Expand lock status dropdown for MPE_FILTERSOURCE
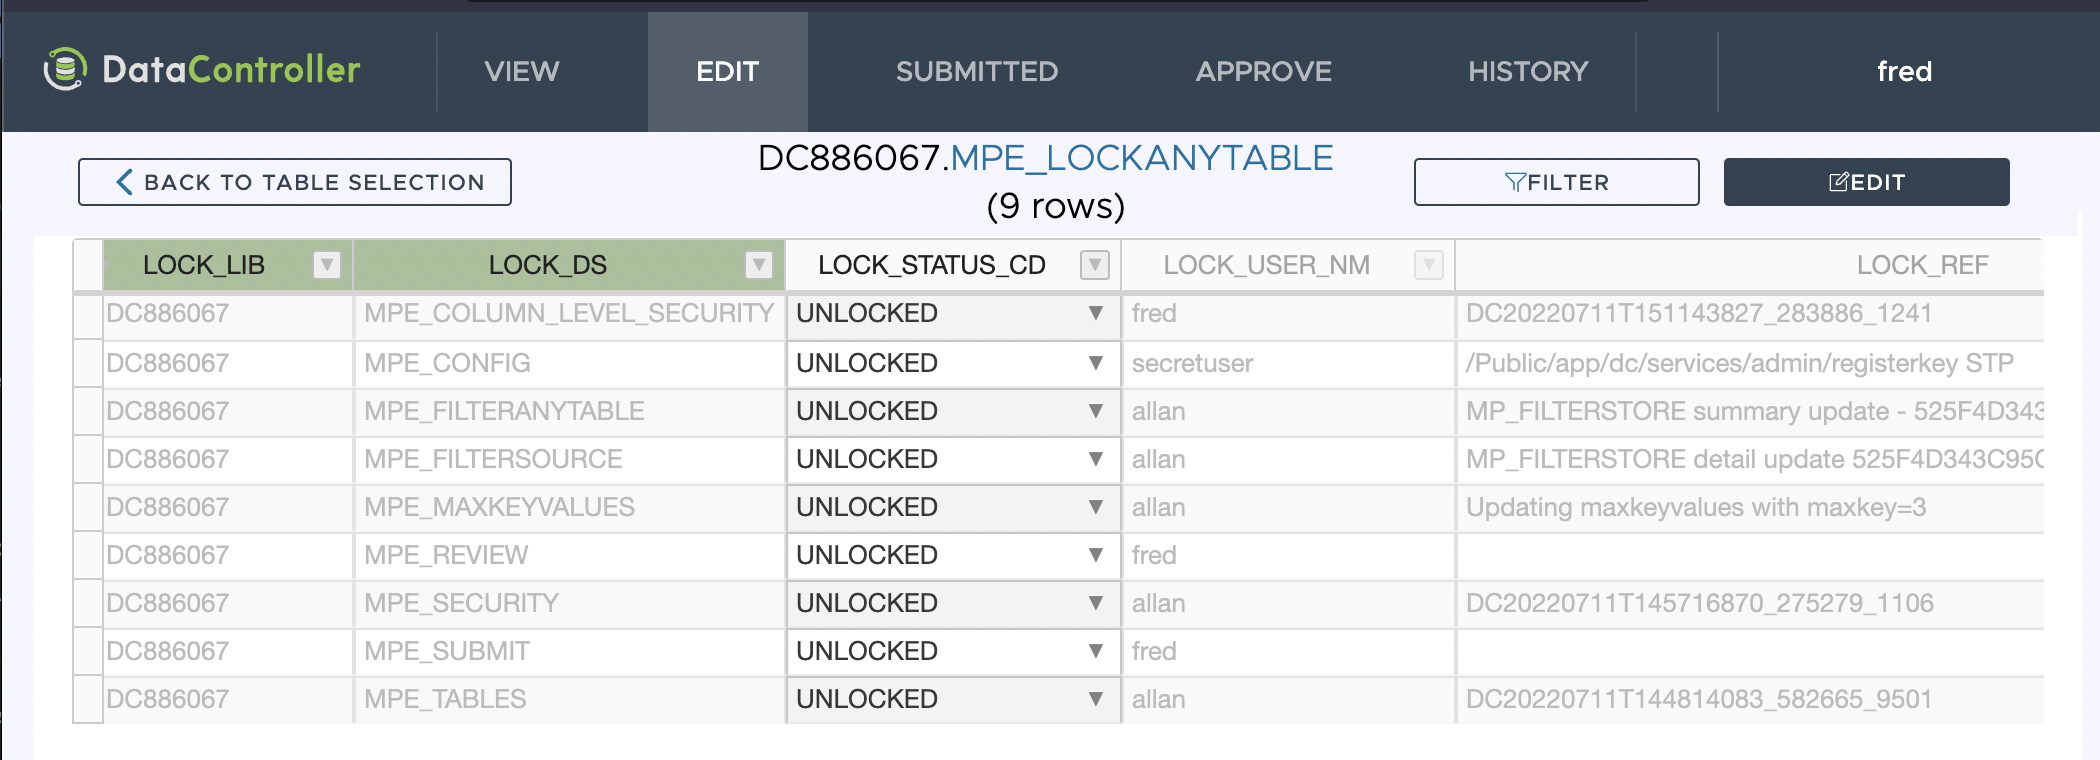The height and width of the screenshot is (760, 2100). (1096, 459)
